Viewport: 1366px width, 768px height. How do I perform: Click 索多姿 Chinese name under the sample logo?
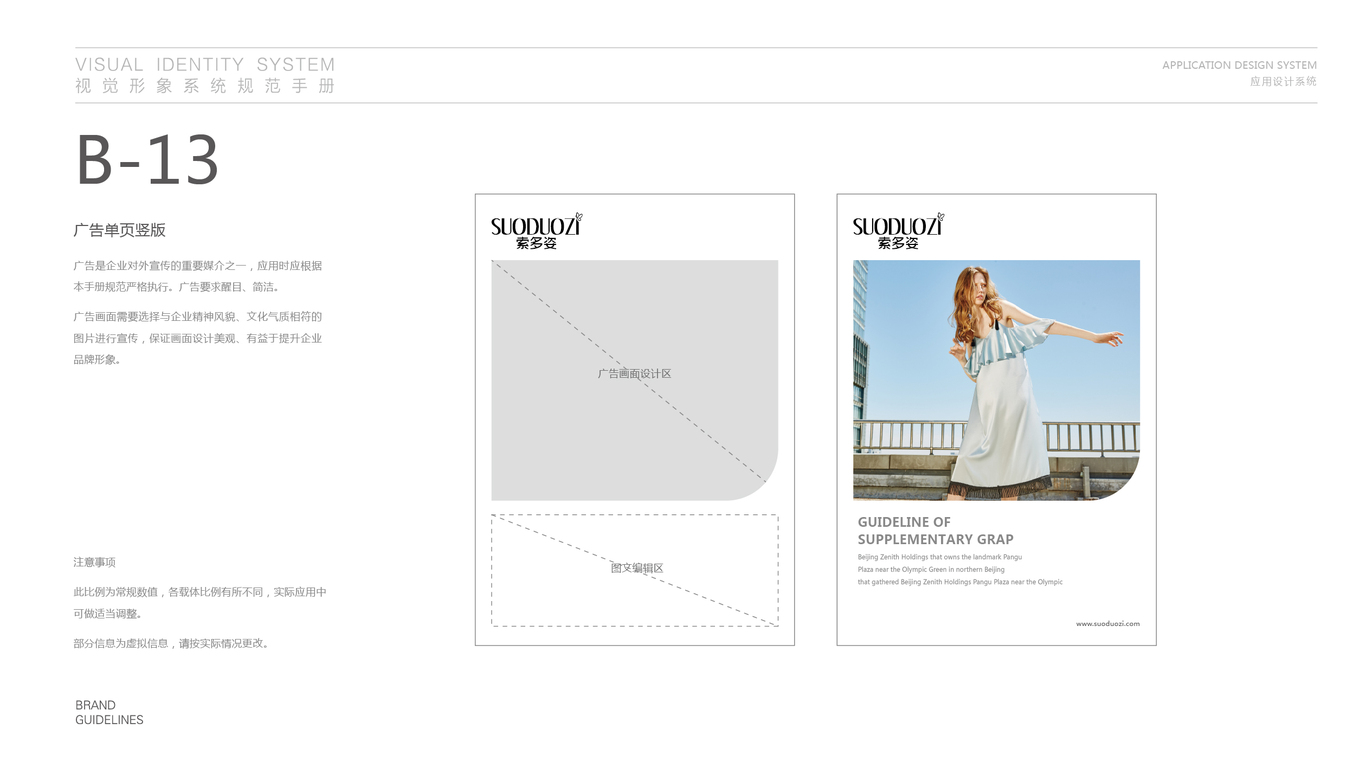tap(898, 243)
